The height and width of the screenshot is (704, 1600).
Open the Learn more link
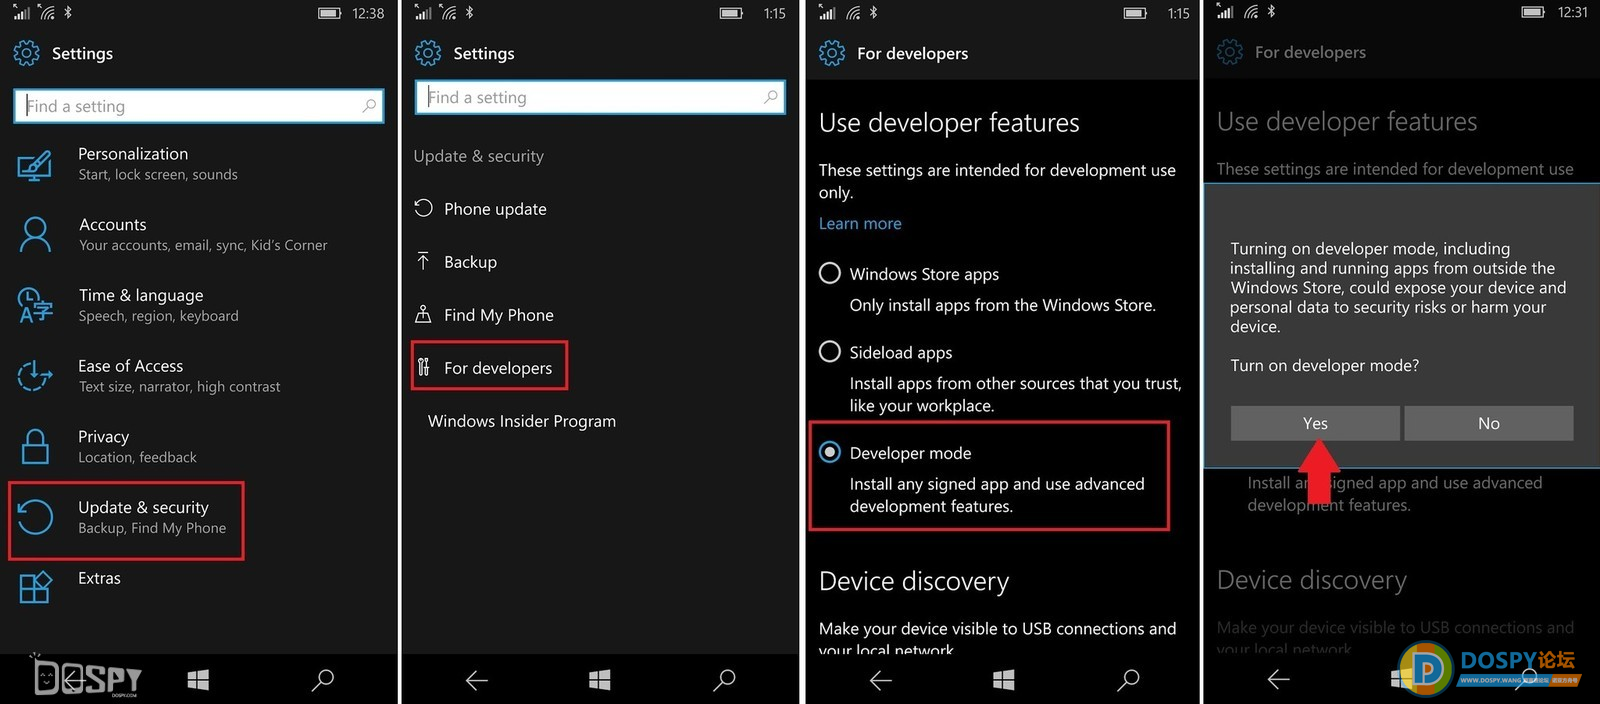tap(860, 223)
